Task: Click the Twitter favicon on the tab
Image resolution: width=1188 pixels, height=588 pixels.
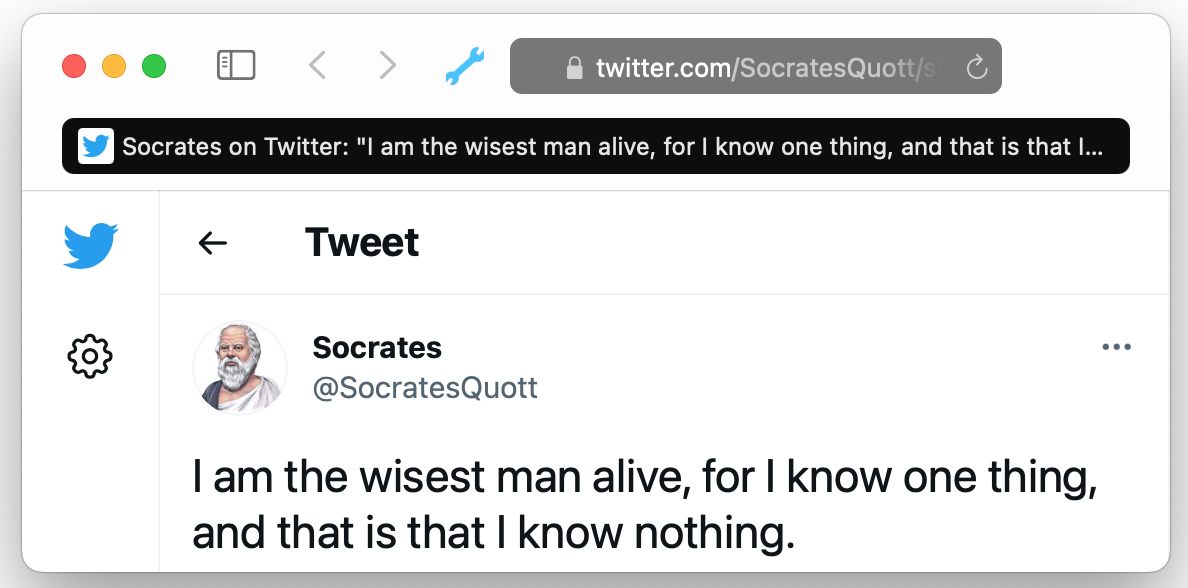Action: 96,147
